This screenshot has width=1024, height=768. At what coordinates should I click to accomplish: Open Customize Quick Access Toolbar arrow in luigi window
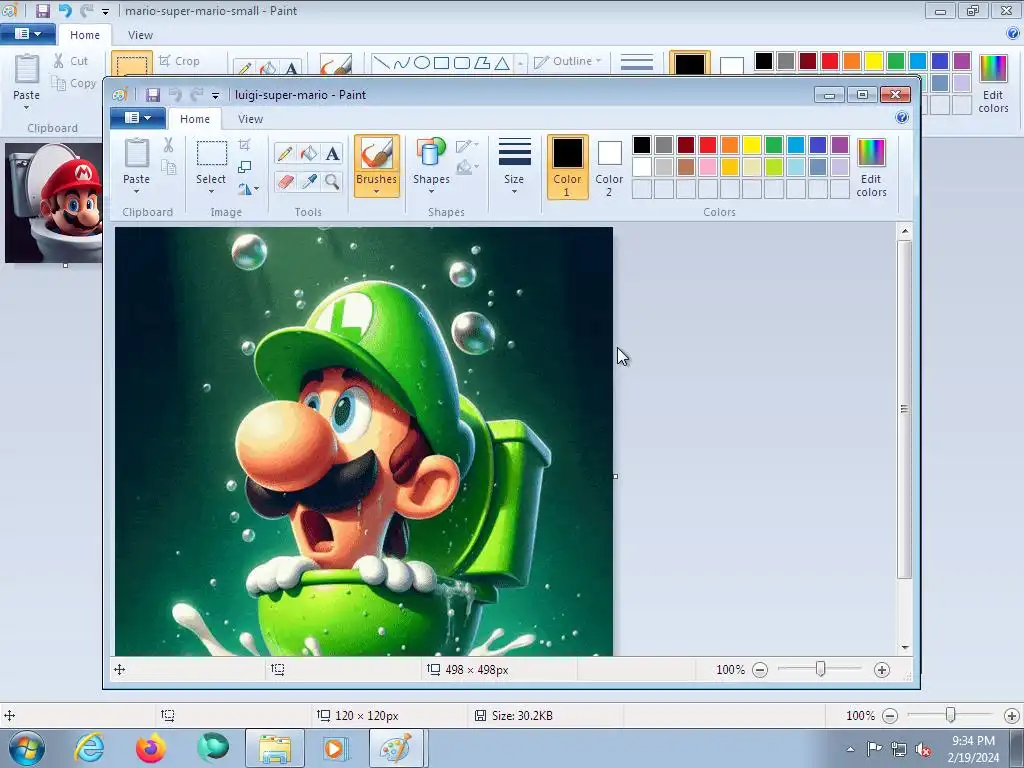pyautogui.click(x=216, y=95)
